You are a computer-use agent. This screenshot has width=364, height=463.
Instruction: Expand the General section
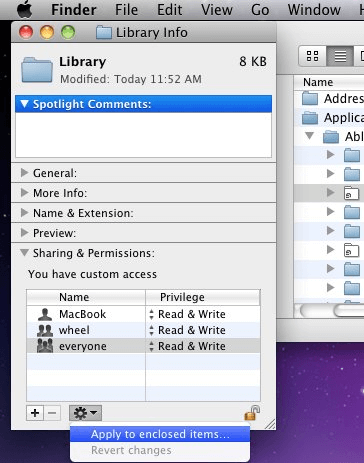click(x=24, y=173)
